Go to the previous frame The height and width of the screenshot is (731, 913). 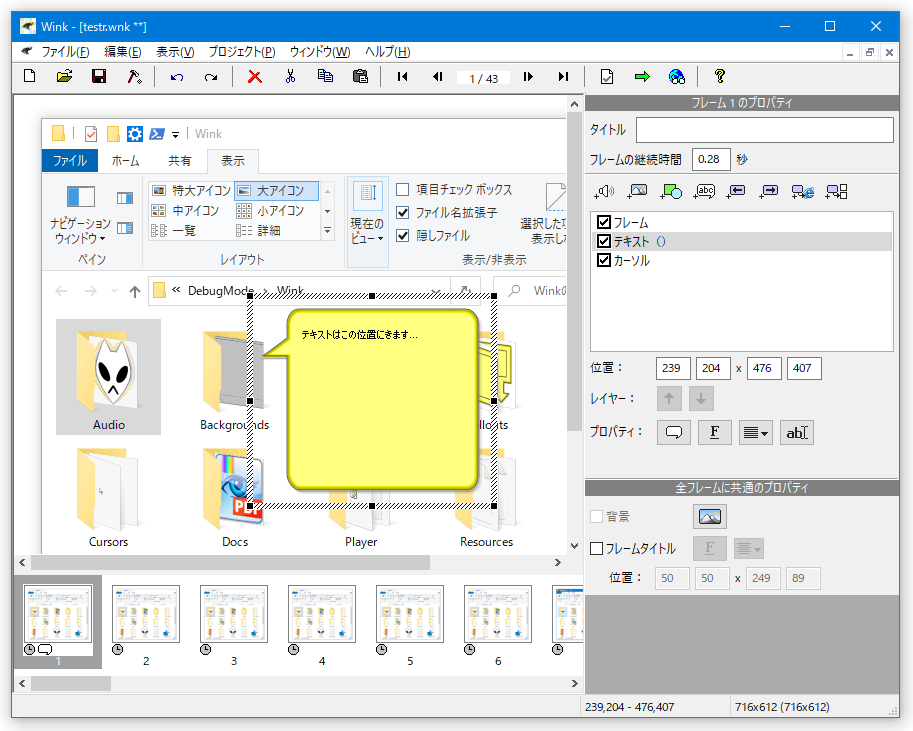pyautogui.click(x=437, y=76)
